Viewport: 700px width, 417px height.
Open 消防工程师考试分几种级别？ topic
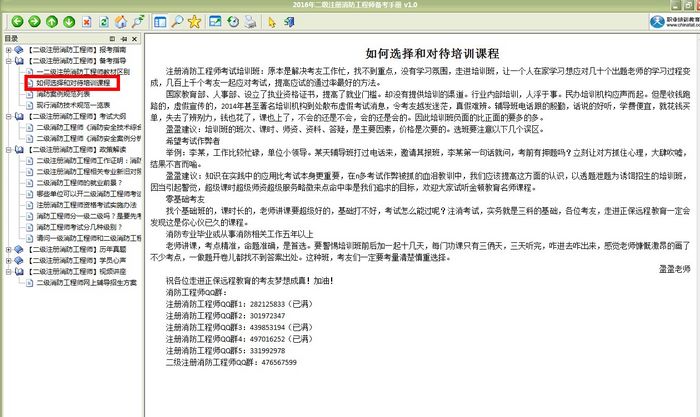coord(79,227)
